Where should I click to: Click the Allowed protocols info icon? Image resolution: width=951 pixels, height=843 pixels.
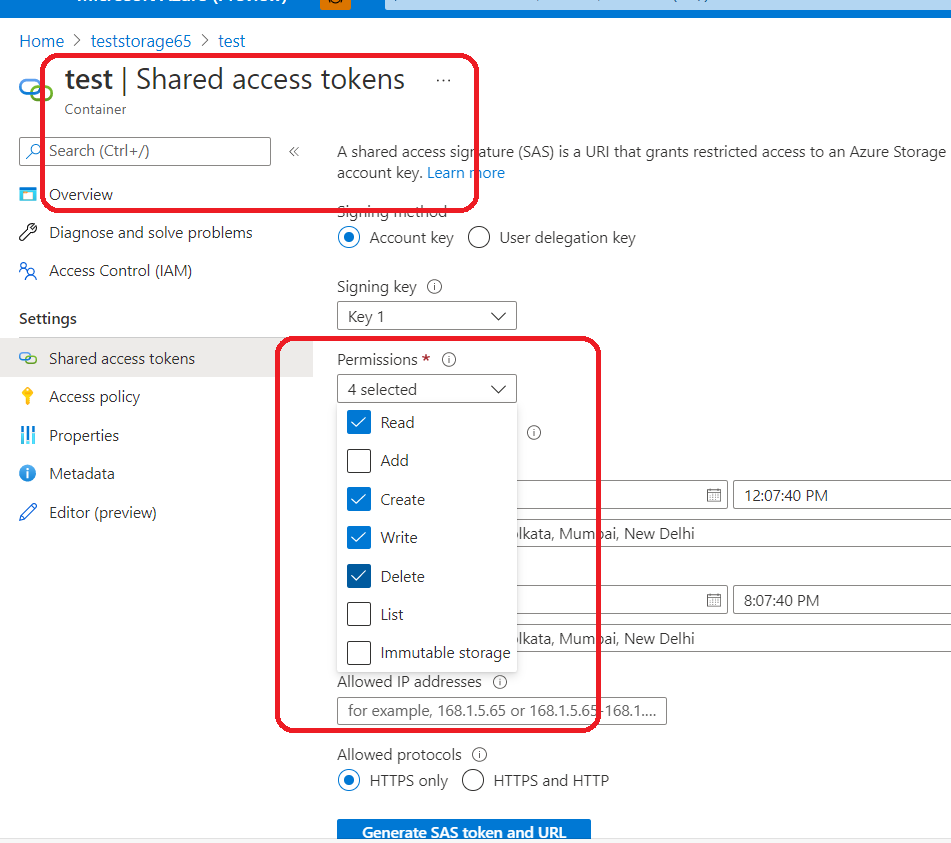coord(479,754)
